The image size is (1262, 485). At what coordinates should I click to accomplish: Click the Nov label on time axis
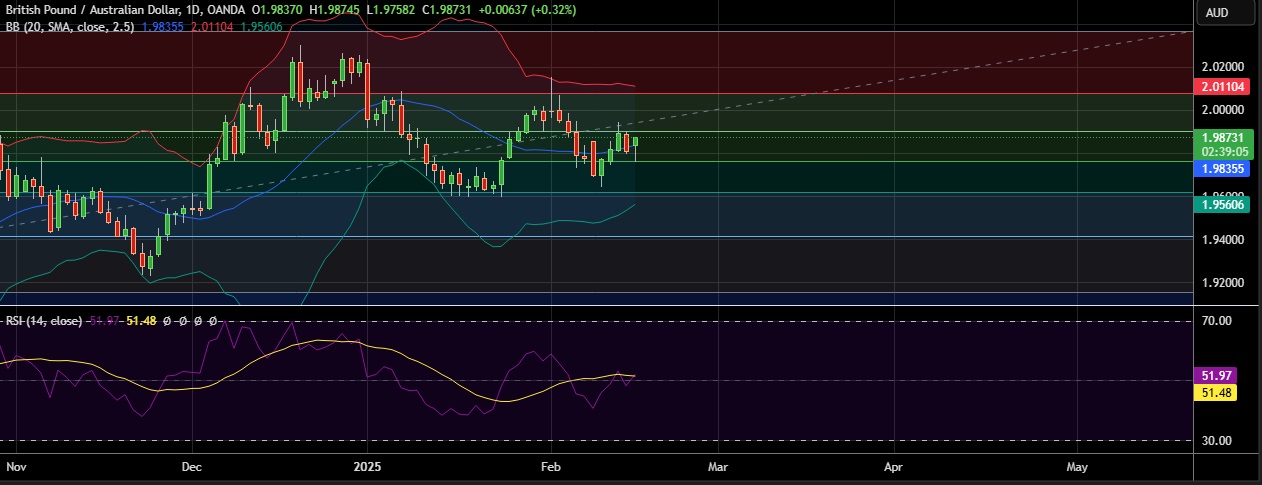click(x=16, y=467)
